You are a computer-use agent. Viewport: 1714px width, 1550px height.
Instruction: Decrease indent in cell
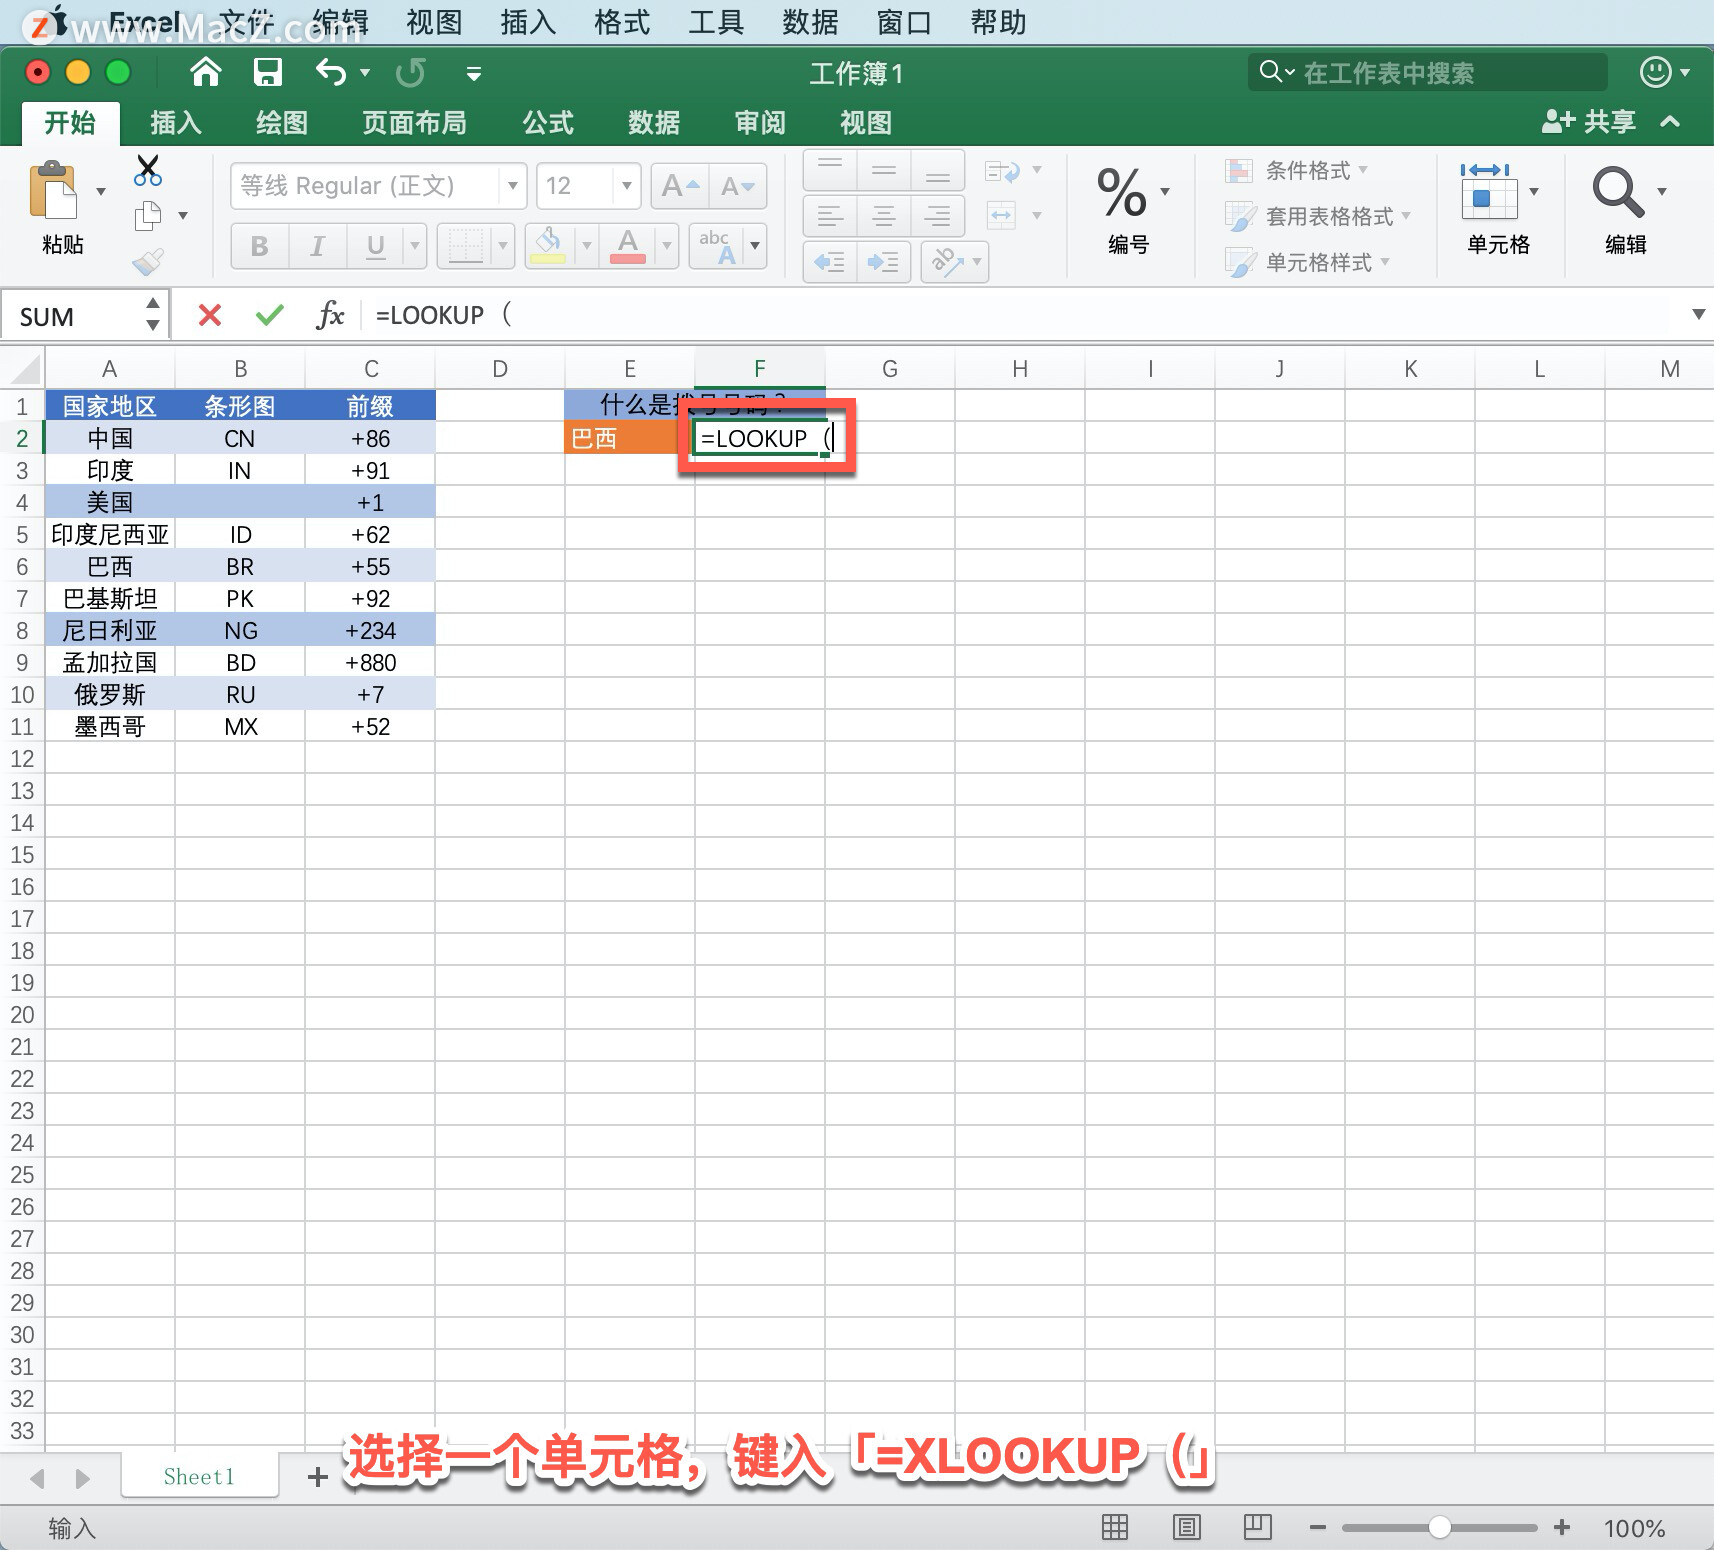point(830,262)
